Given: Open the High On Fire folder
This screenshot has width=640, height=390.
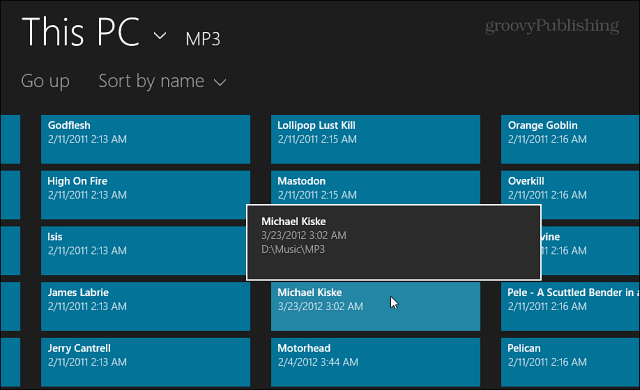Looking at the screenshot, I should [x=145, y=195].
